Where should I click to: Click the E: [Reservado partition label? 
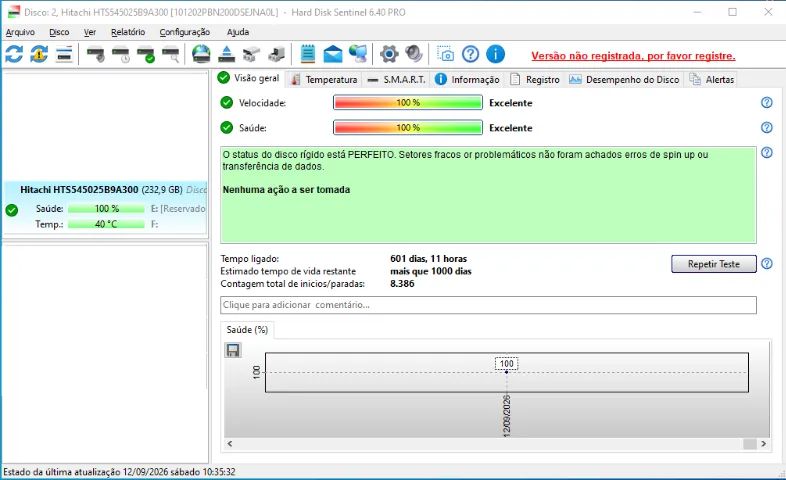(178, 208)
